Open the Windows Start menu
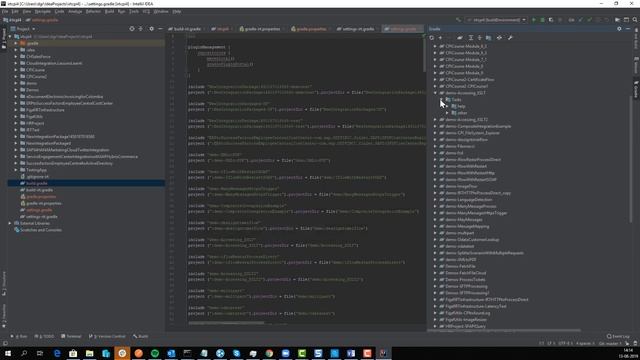The image size is (640, 360). tap(8, 353)
